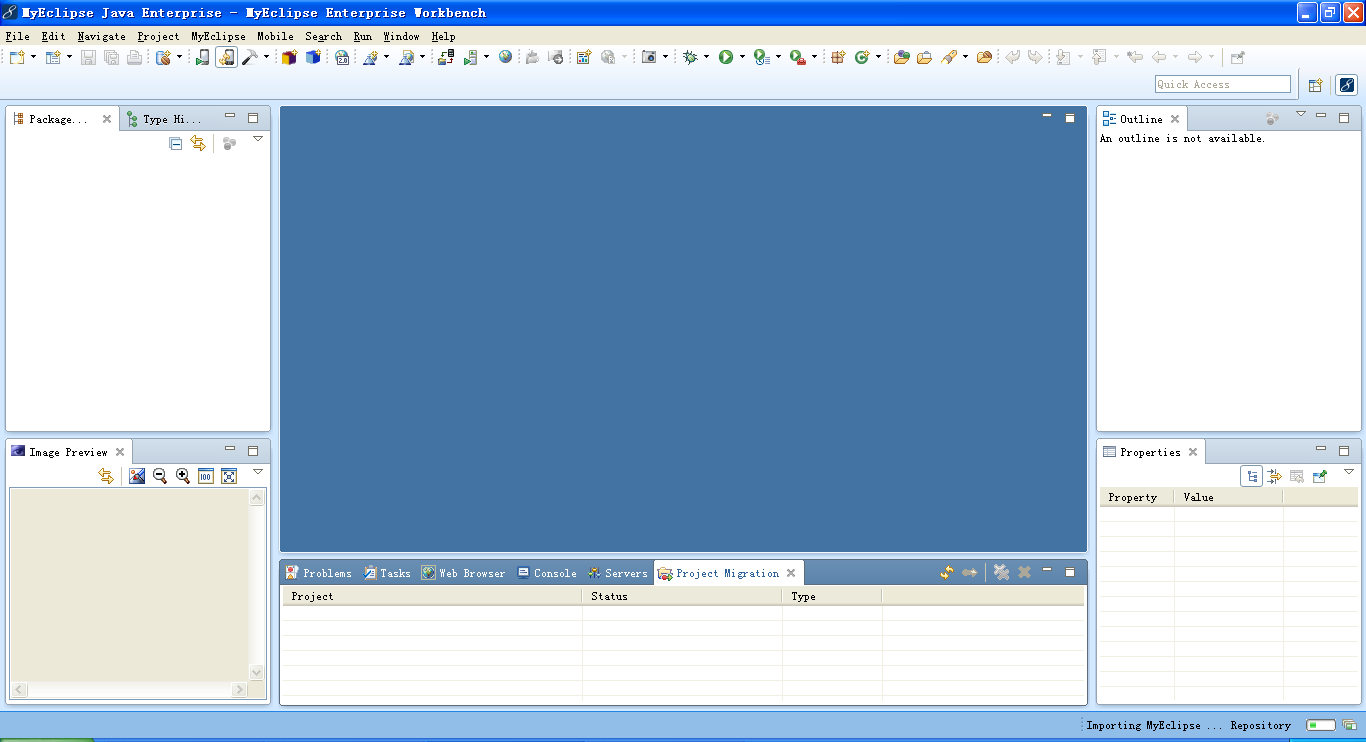Image resolution: width=1366 pixels, height=742 pixels.
Task: Toggle Link with Editor in Package Explorer
Action: (198, 144)
